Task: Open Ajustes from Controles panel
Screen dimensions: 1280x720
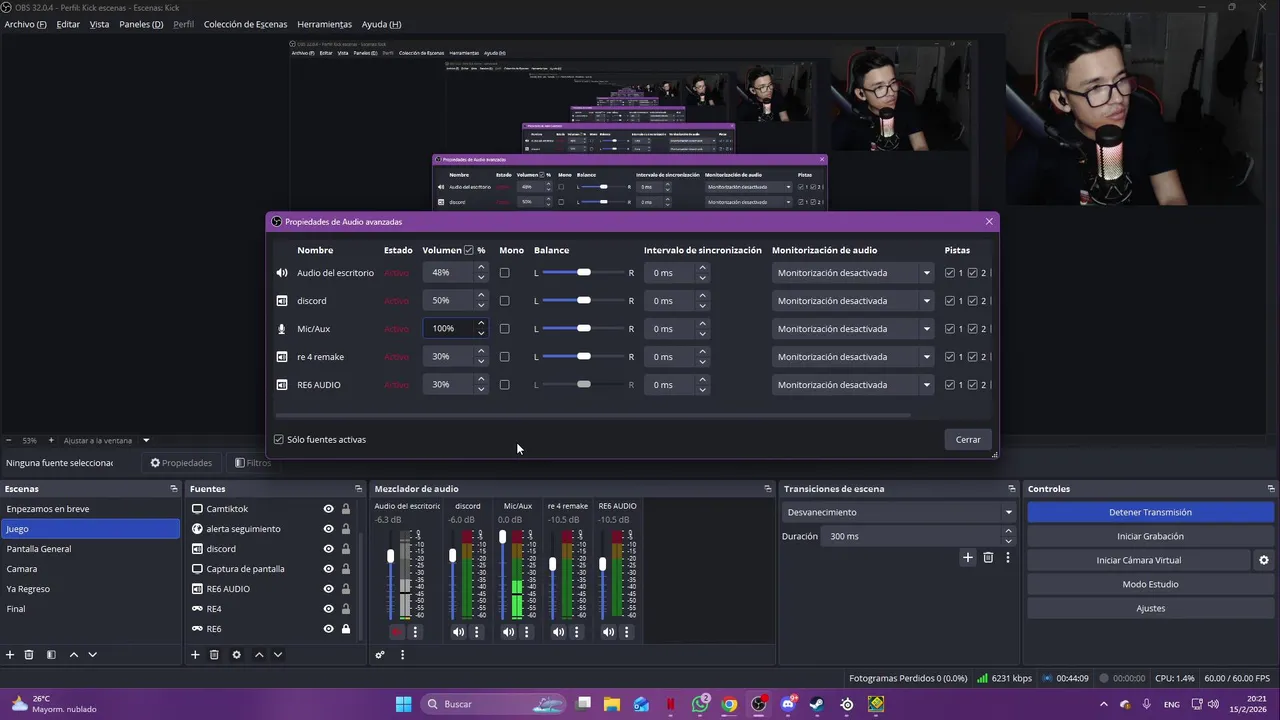Action: coord(1150,608)
